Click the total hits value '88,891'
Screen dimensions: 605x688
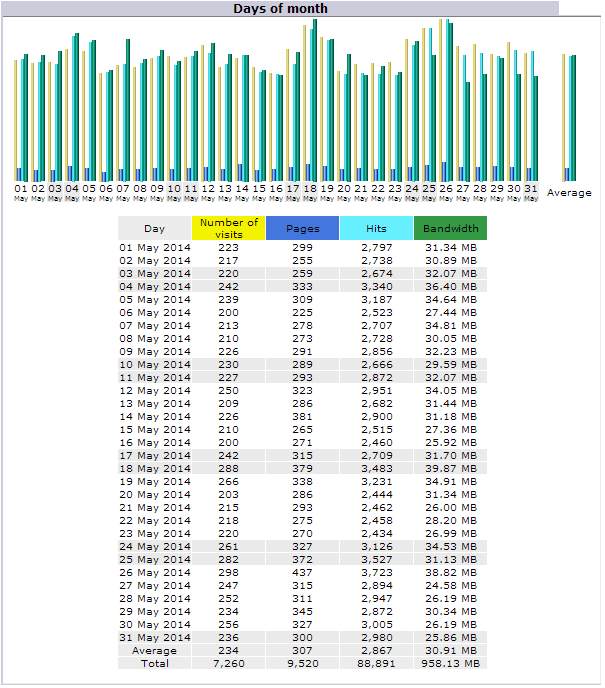click(x=376, y=663)
